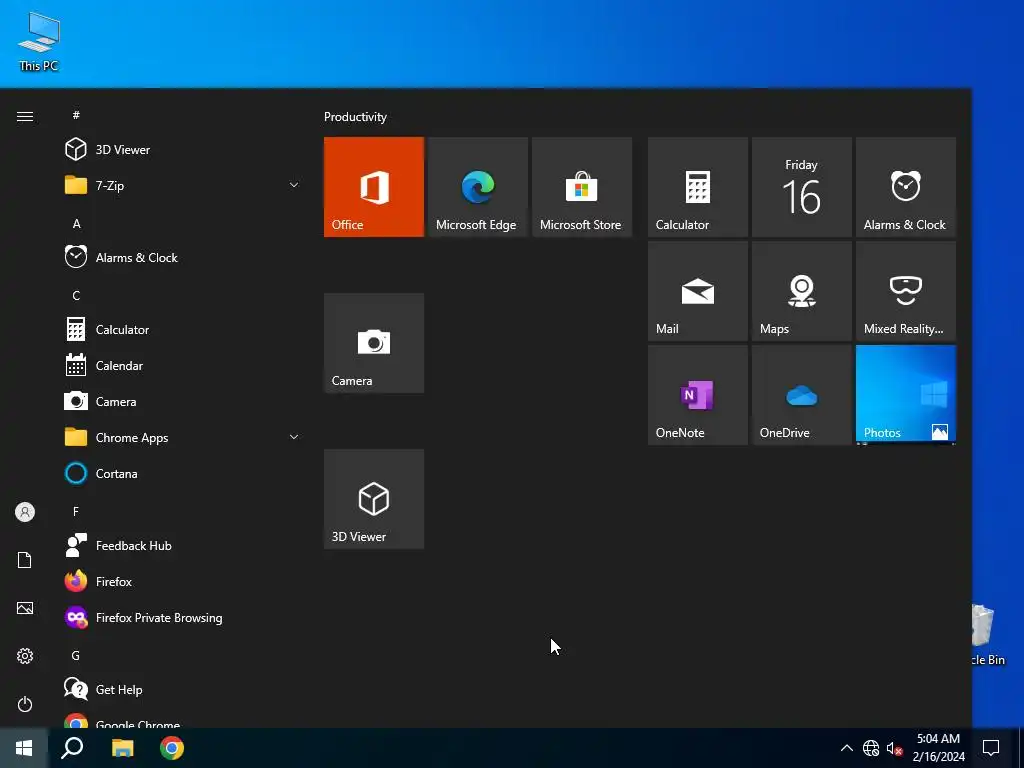Viewport: 1024px width, 768px height.
Task: Open the muted volume tray icon
Action: pos(894,748)
